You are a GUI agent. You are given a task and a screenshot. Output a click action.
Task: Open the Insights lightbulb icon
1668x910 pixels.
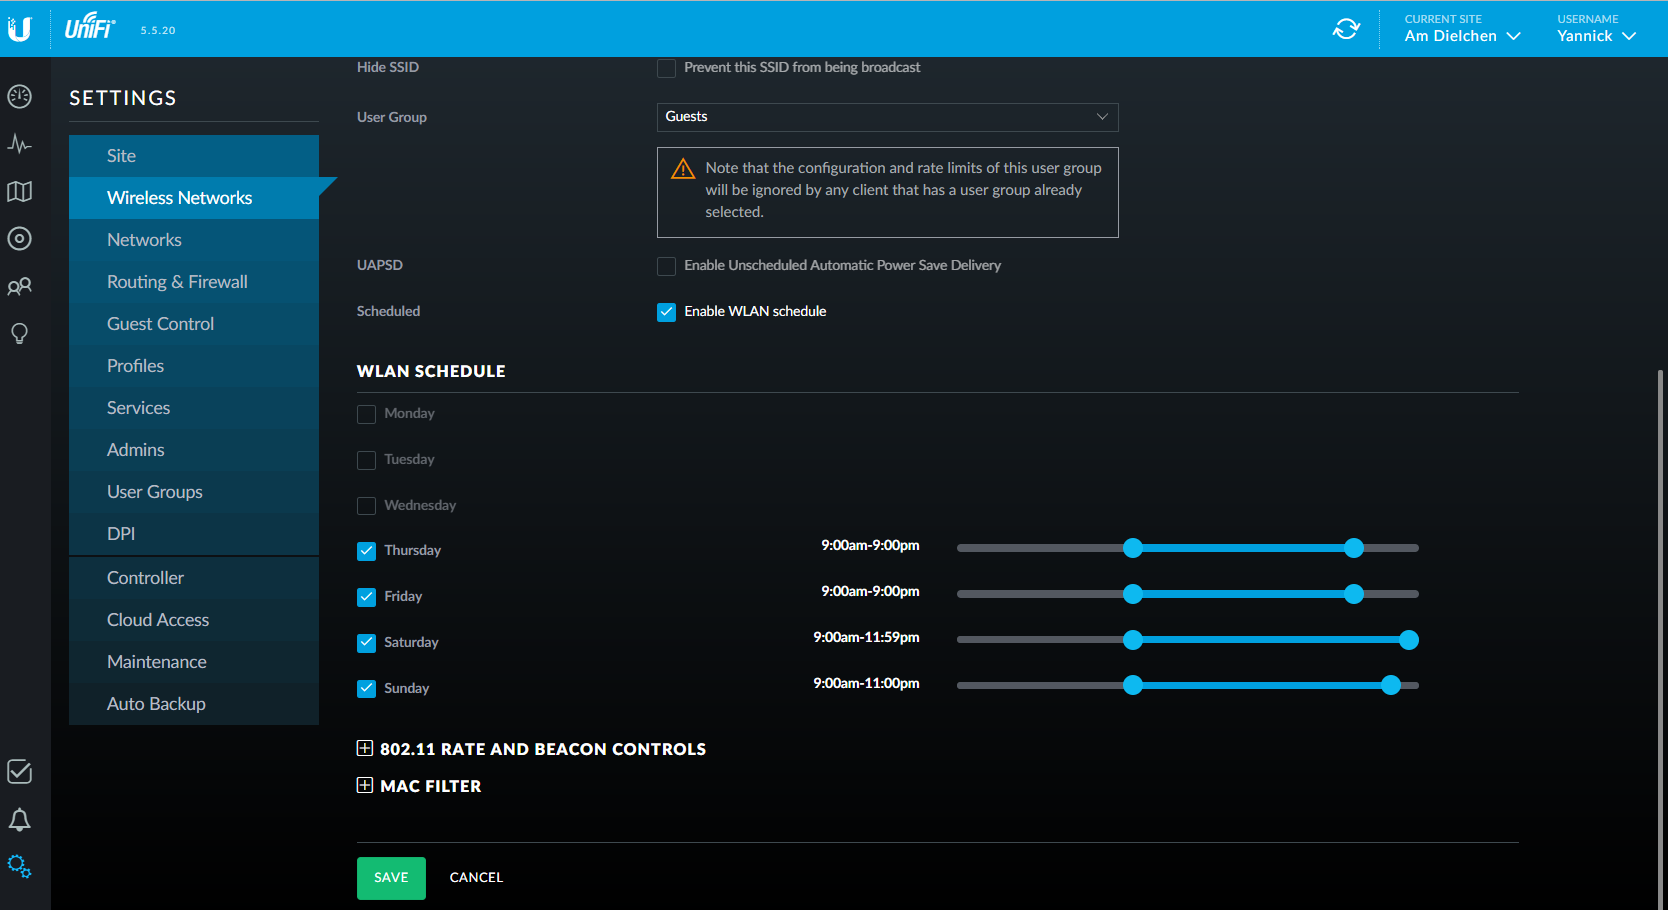tap(20, 334)
